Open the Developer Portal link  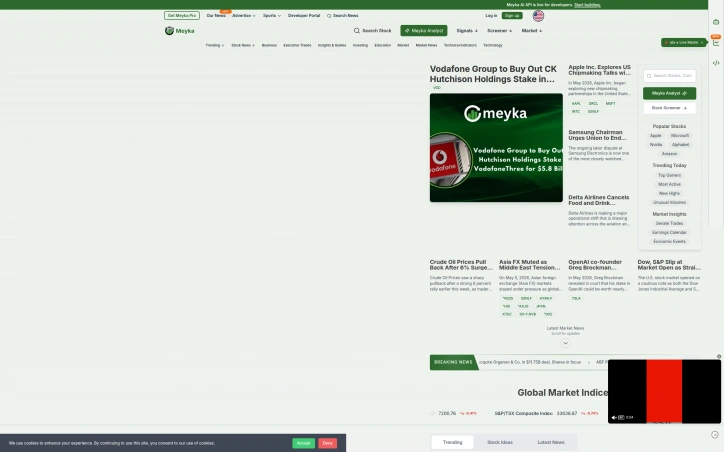click(304, 16)
